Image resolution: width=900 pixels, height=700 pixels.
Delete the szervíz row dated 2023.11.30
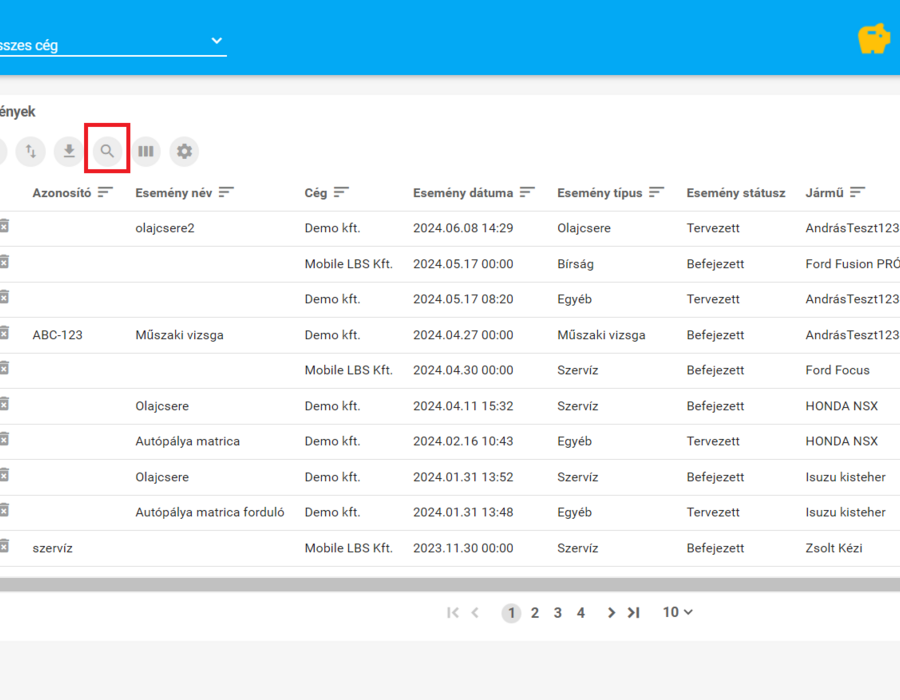[4, 546]
